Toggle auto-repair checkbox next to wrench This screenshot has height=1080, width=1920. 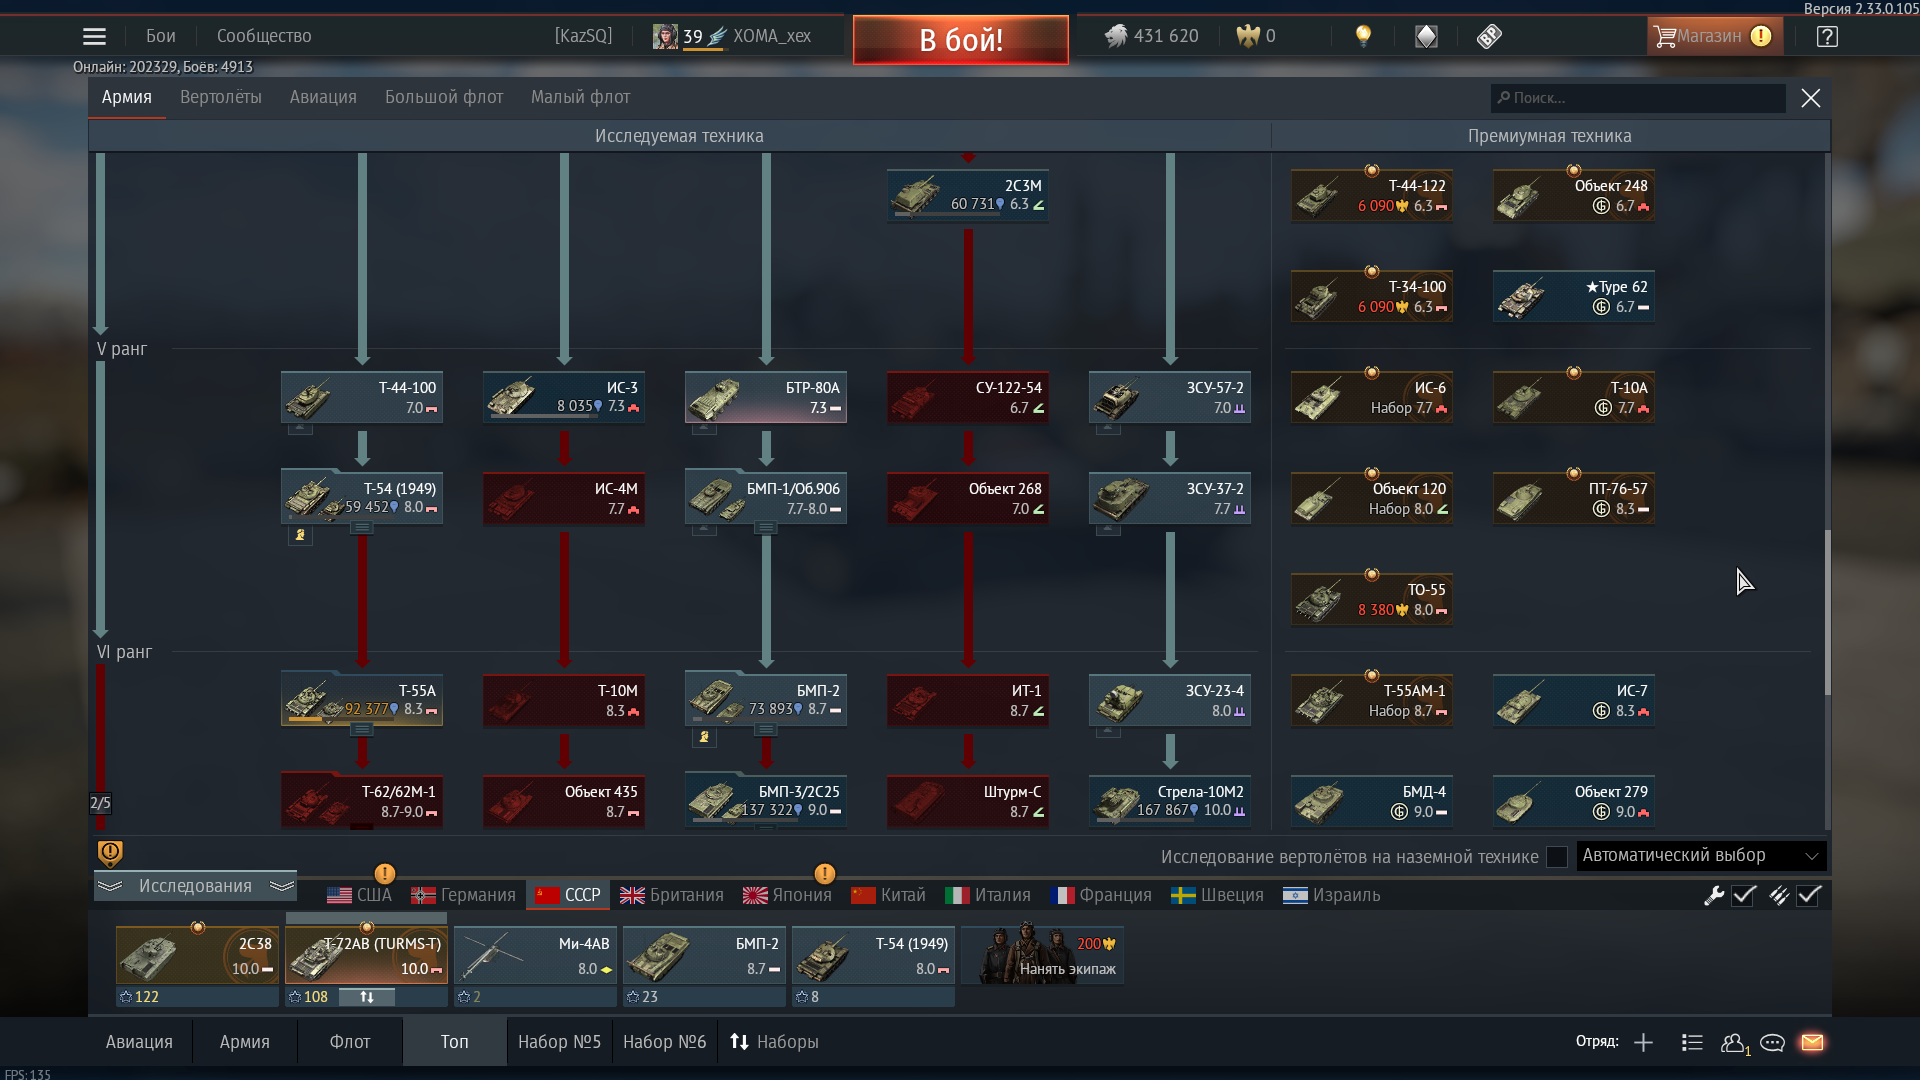[x=1744, y=895]
